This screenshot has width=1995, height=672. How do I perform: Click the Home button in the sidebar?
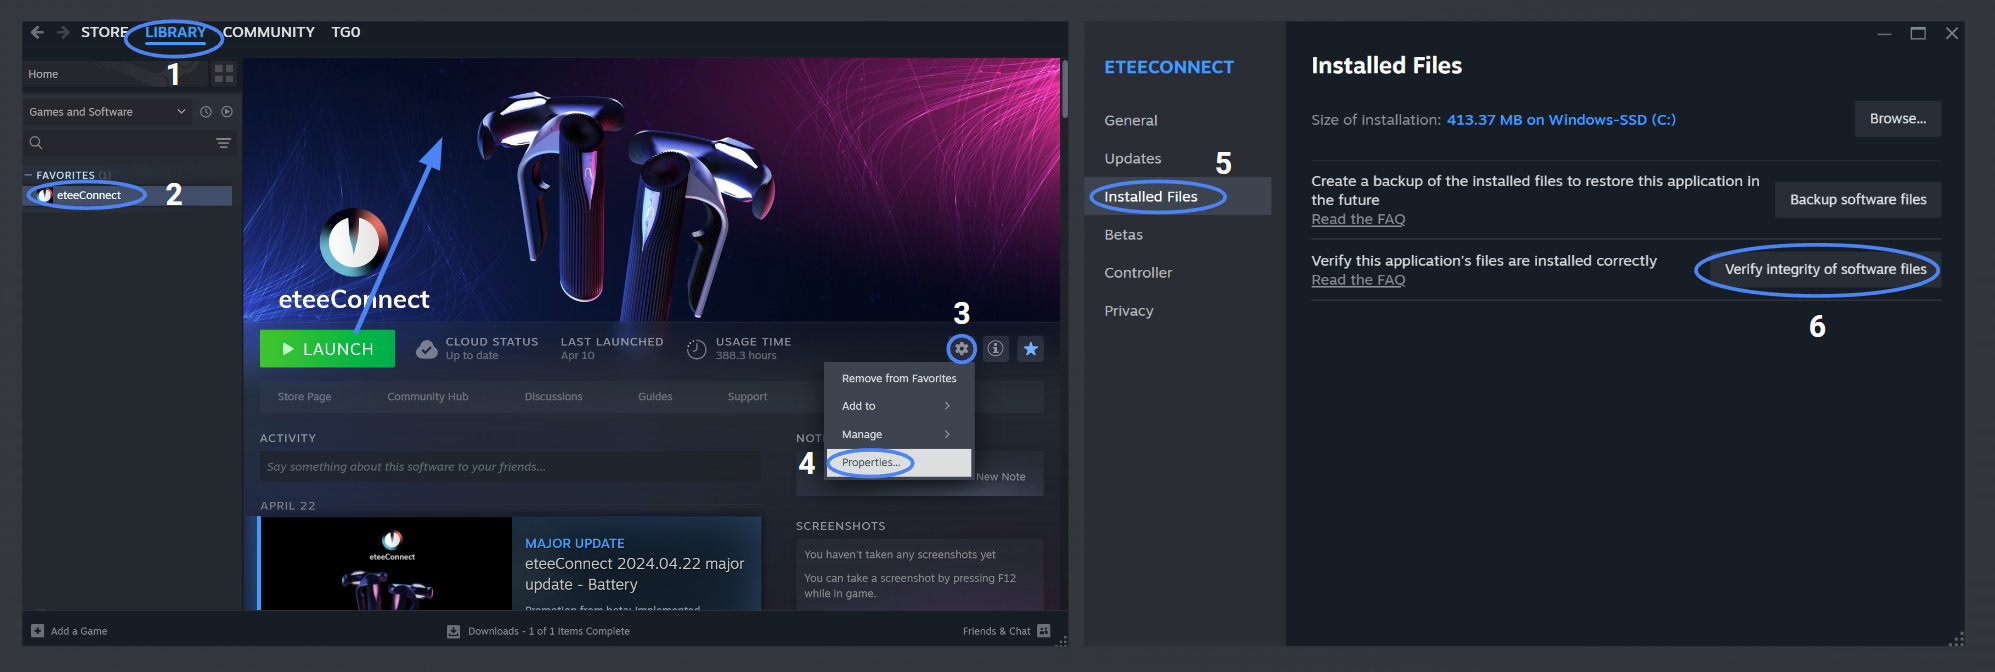(x=116, y=74)
